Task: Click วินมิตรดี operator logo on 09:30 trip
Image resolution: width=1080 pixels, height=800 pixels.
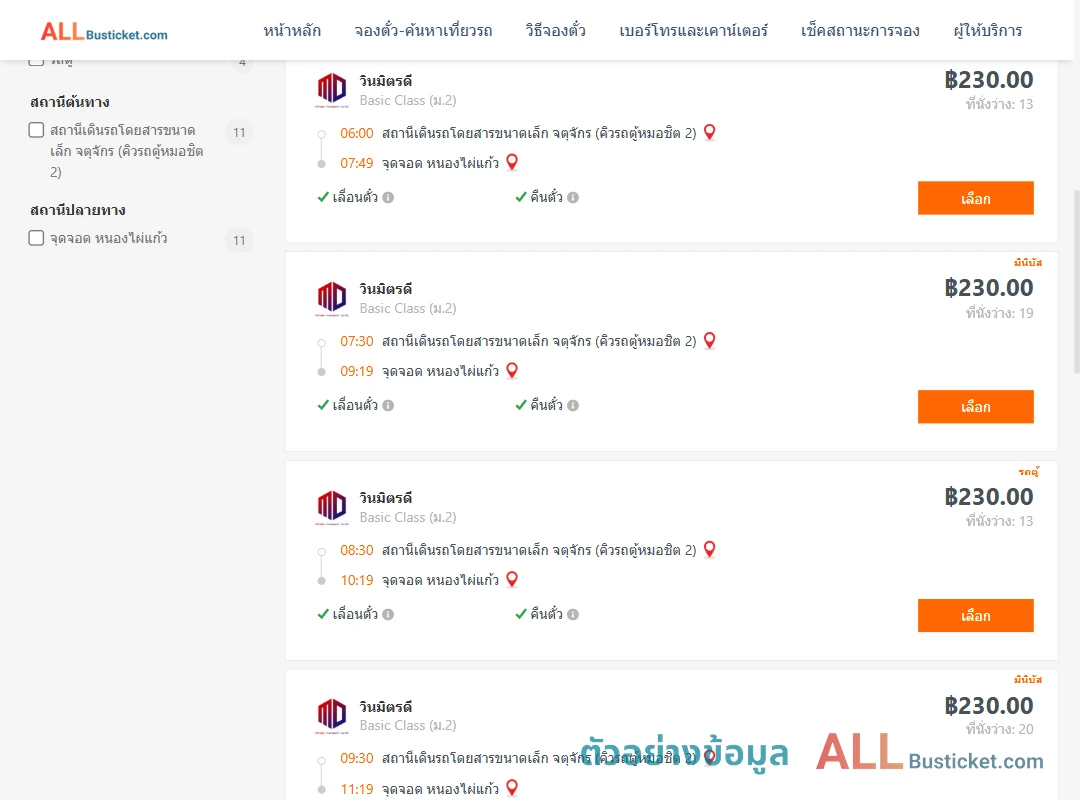Action: point(332,716)
